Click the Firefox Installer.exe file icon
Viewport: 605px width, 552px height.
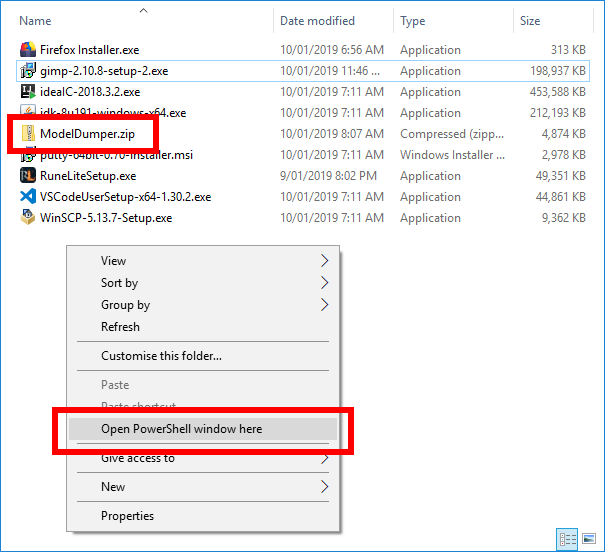(x=28, y=50)
